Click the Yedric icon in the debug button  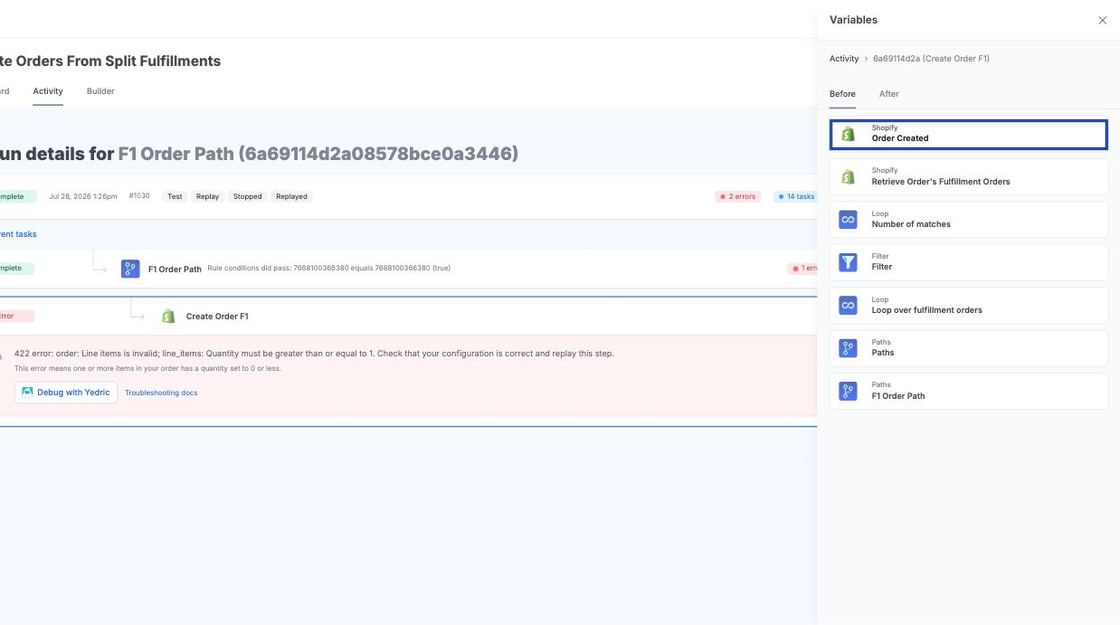(27, 392)
